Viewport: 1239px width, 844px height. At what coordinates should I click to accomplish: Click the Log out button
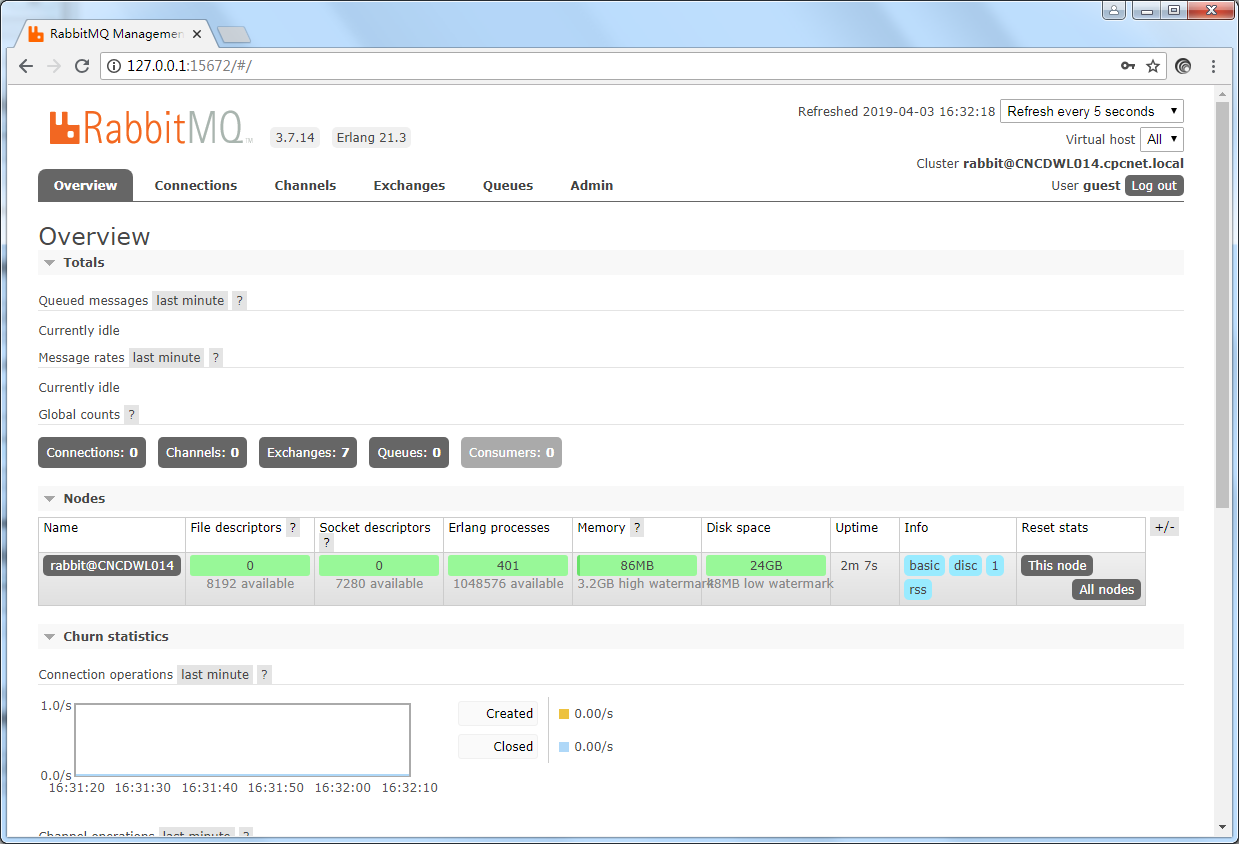pyautogui.click(x=1154, y=186)
